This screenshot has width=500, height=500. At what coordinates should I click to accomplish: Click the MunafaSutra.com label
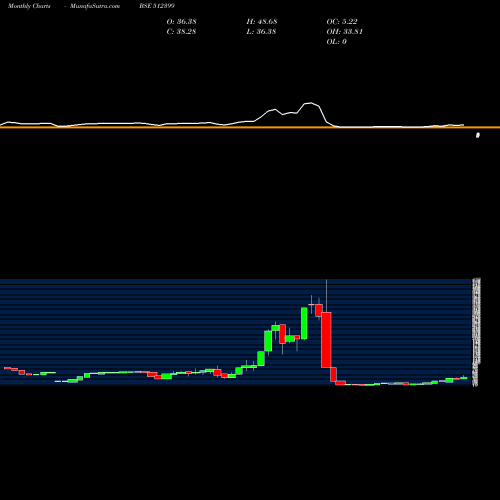95,6
